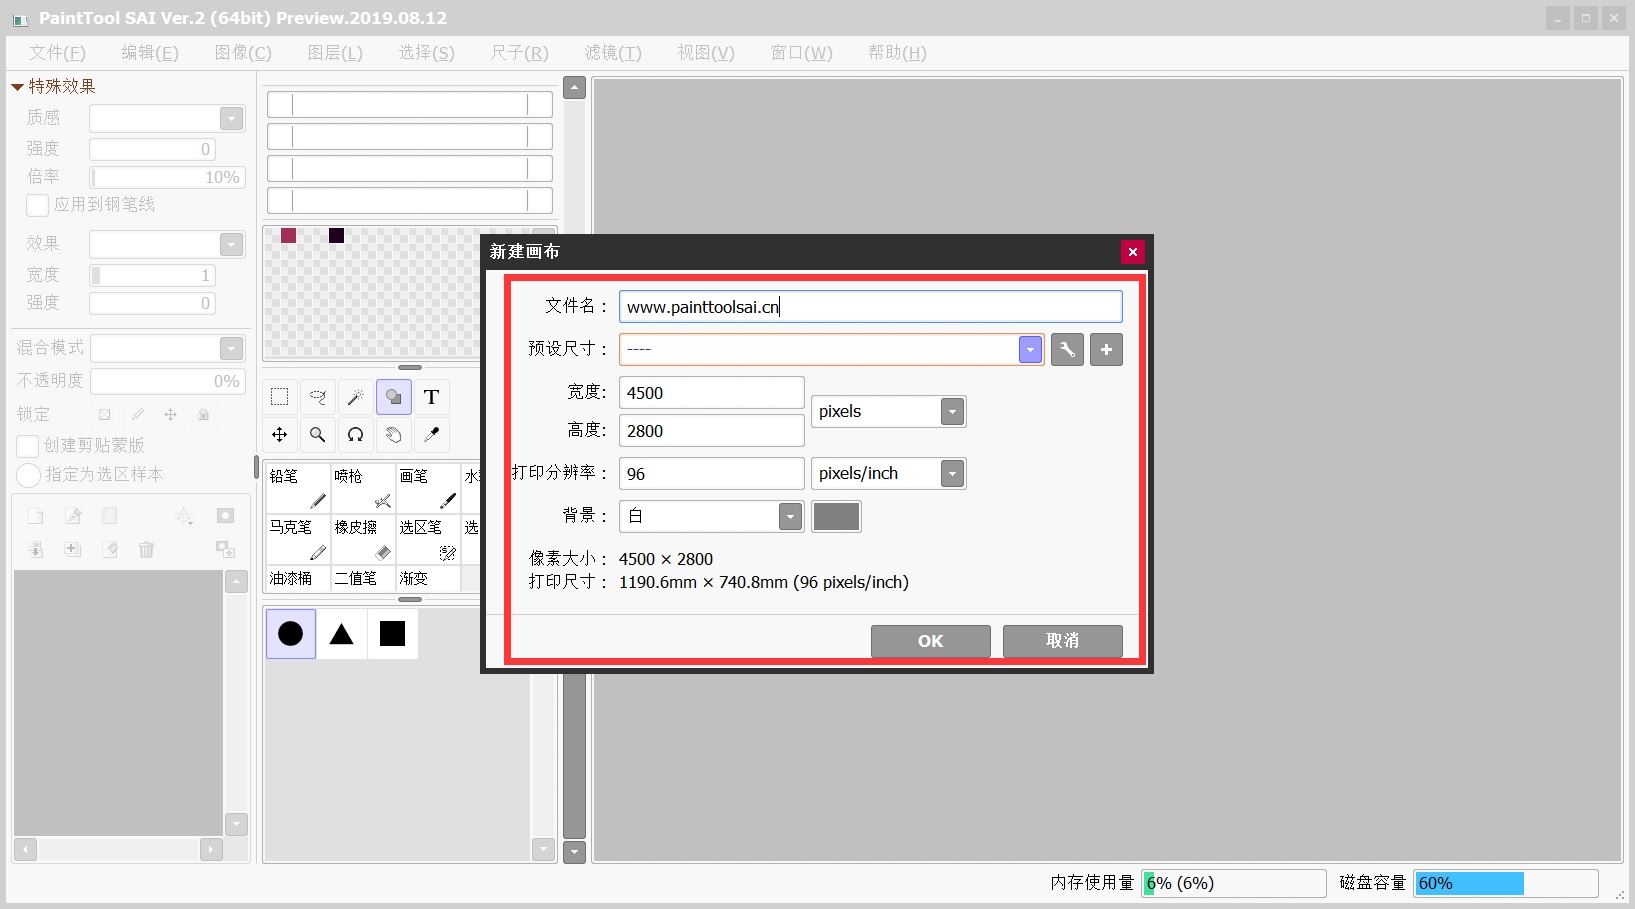Click the 高度 height input field
This screenshot has width=1635, height=909.
[x=712, y=431]
